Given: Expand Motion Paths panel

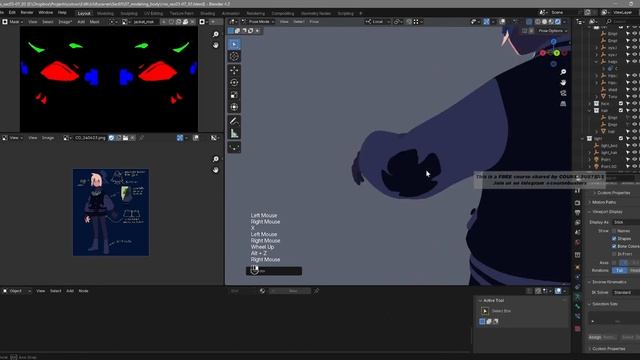Looking at the screenshot, I should (x=604, y=202).
